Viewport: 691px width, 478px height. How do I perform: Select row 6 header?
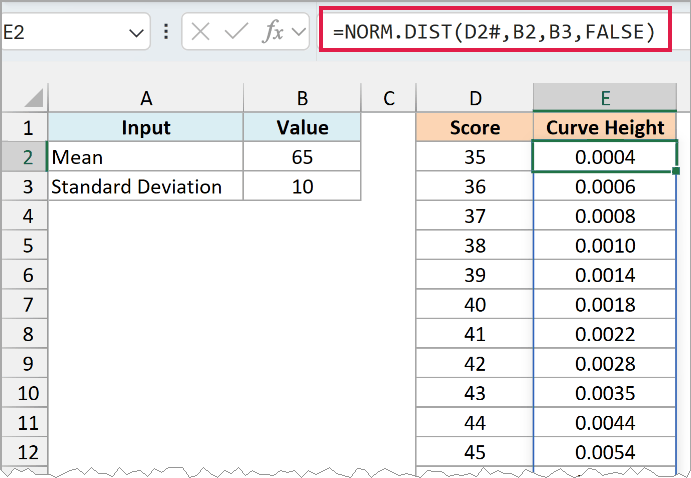[24, 275]
